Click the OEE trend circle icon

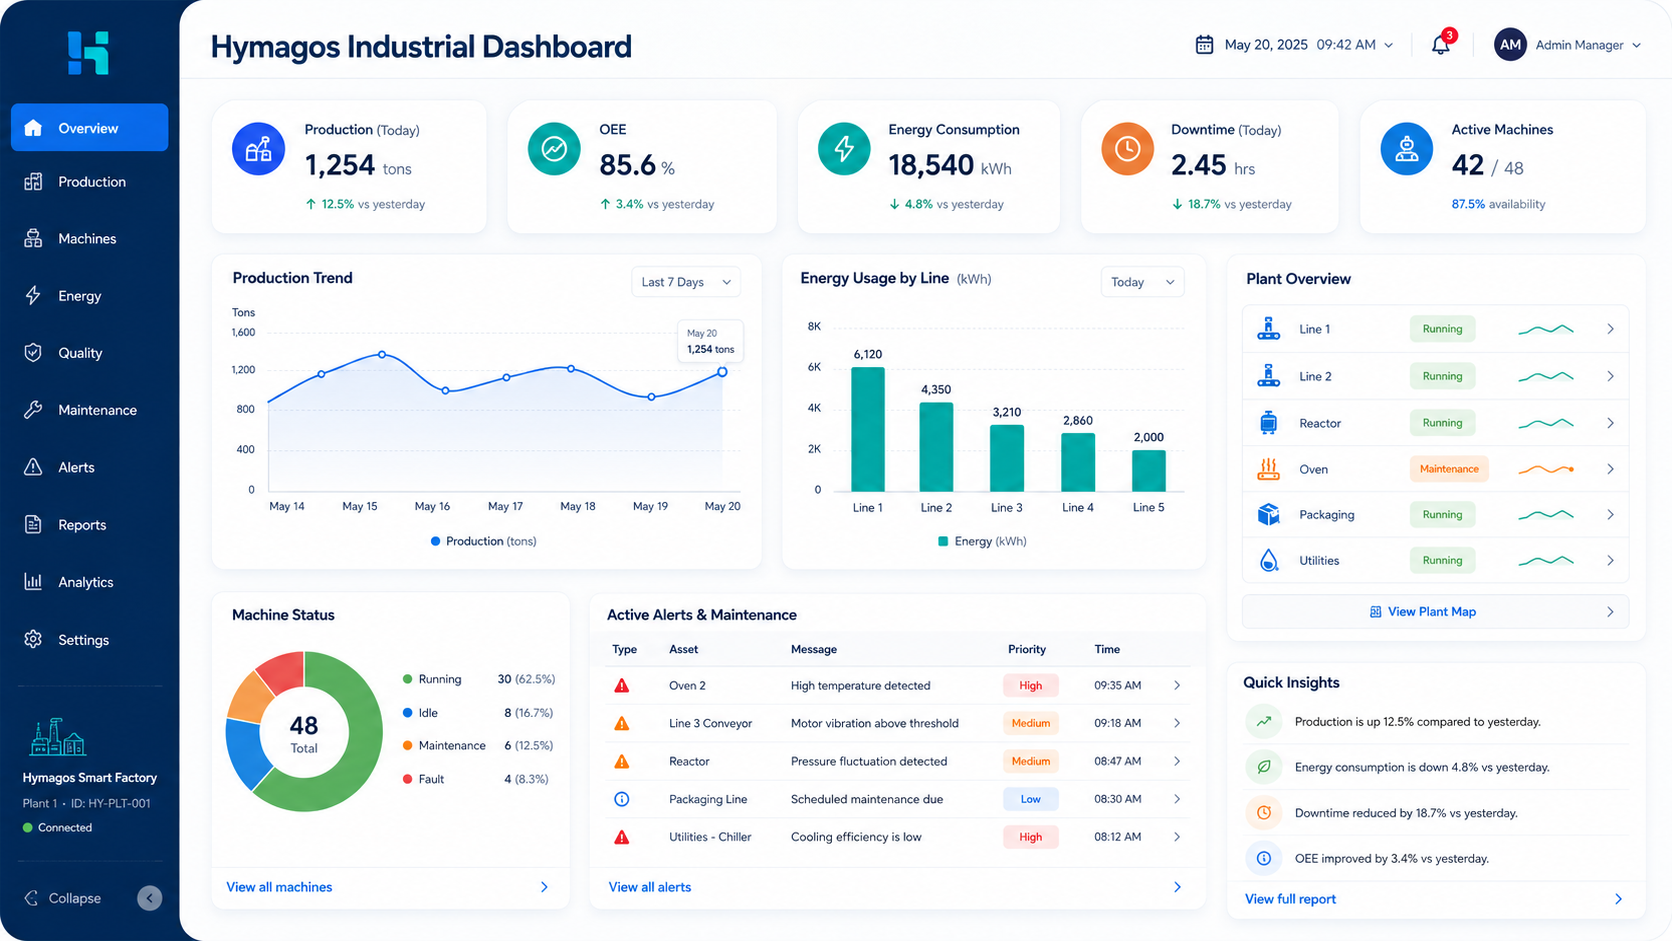pyautogui.click(x=554, y=149)
